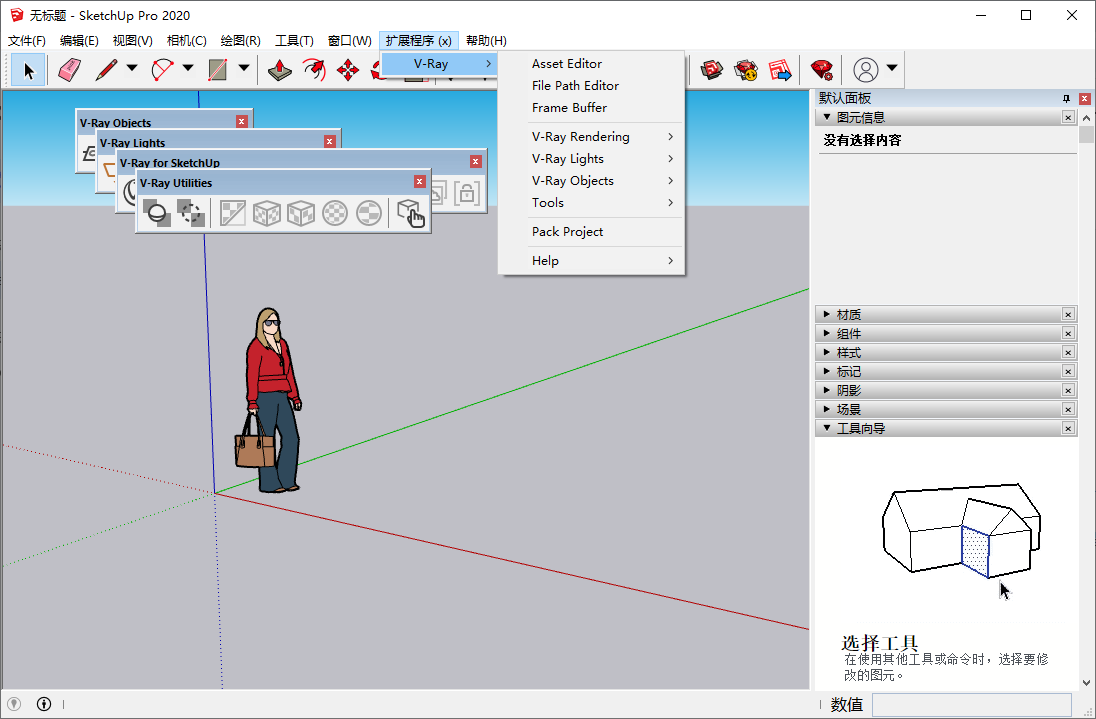Select the Push/Pull tool

[x=279, y=68]
